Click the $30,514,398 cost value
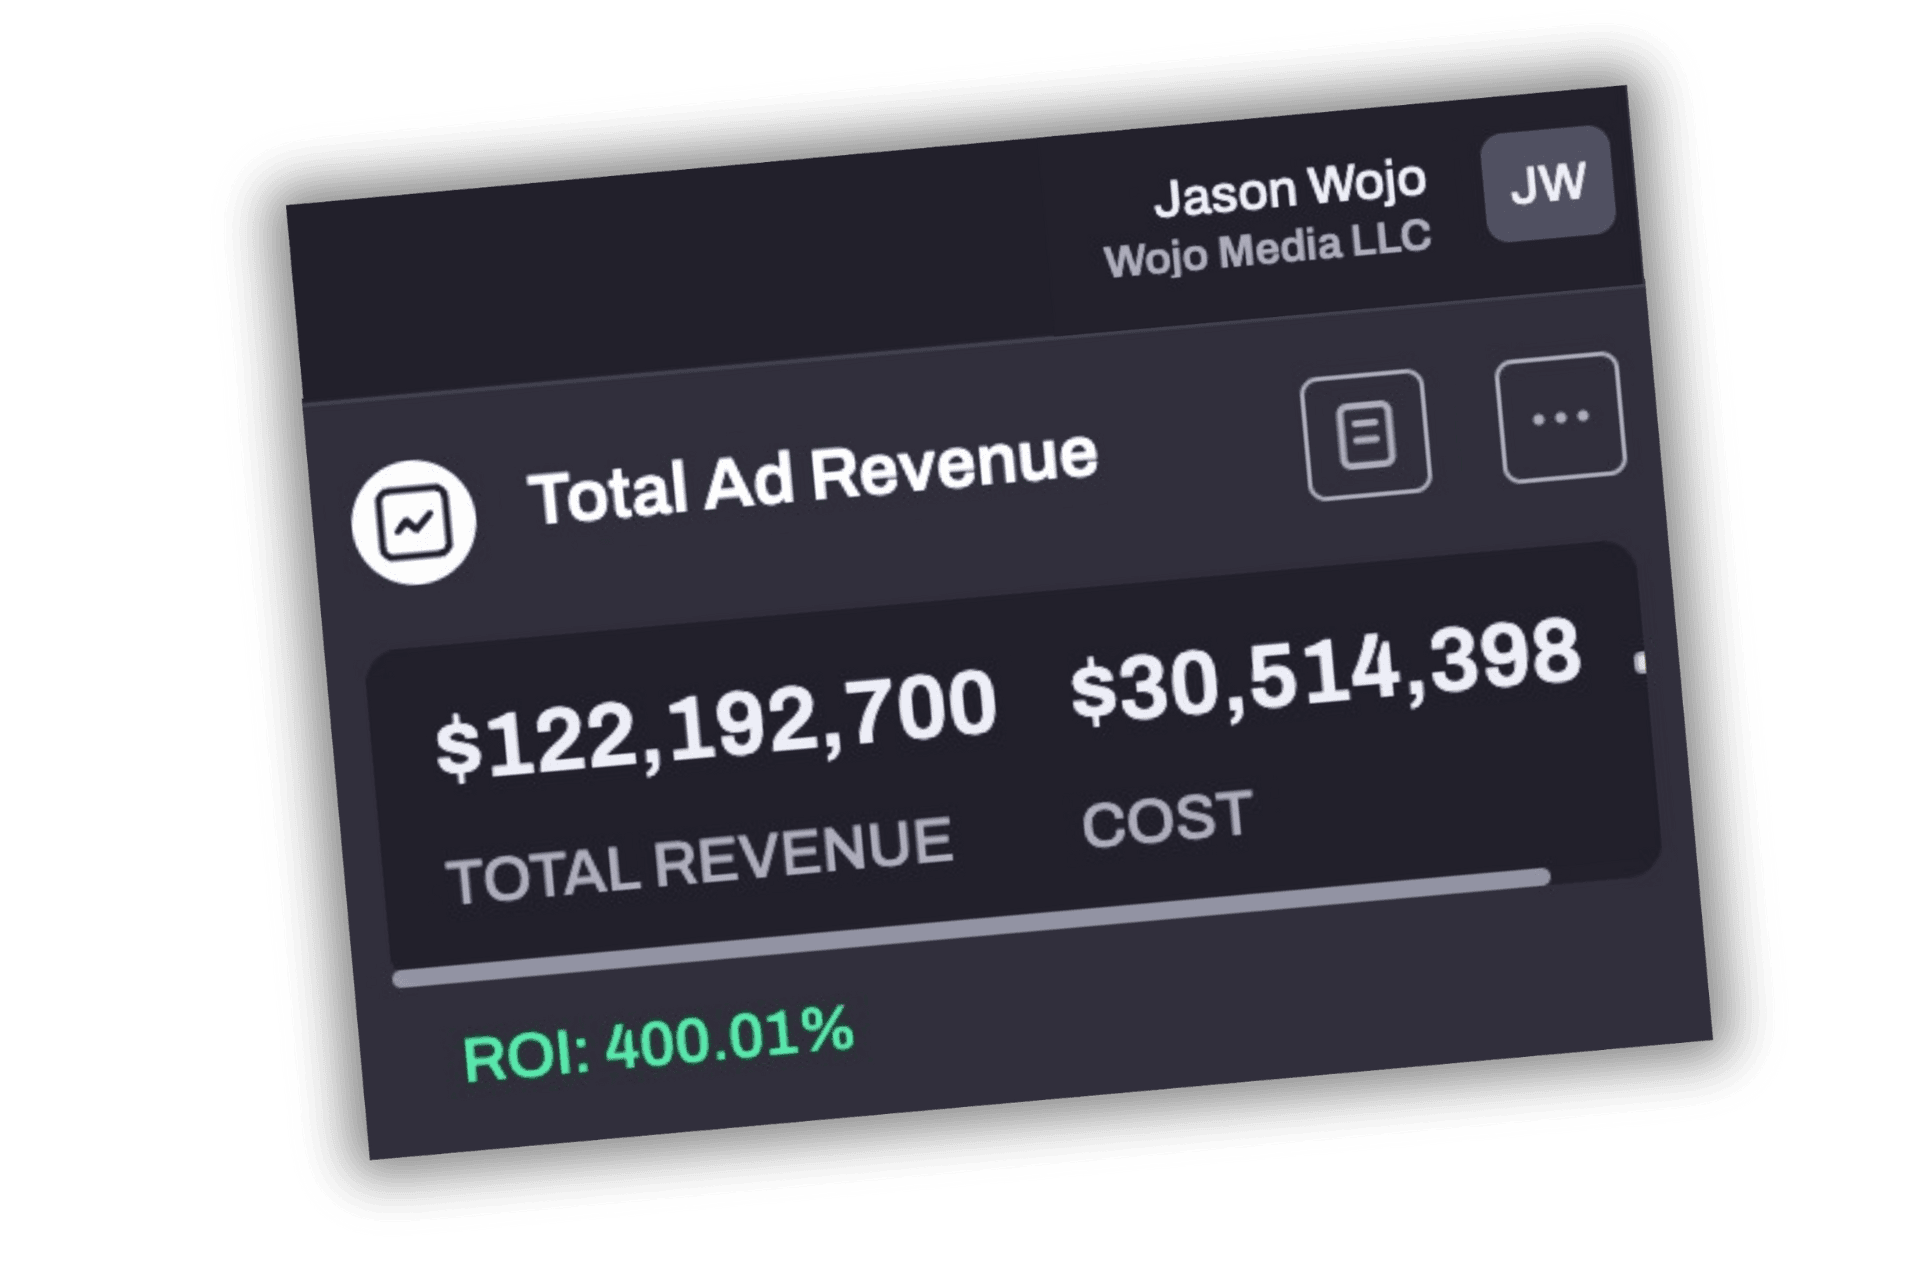1920x1280 pixels. point(1326,670)
